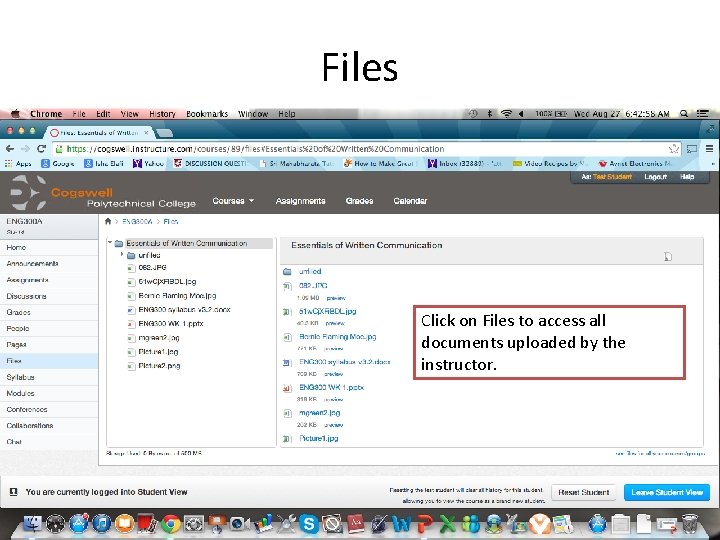Click the Logout link

(x=655, y=177)
